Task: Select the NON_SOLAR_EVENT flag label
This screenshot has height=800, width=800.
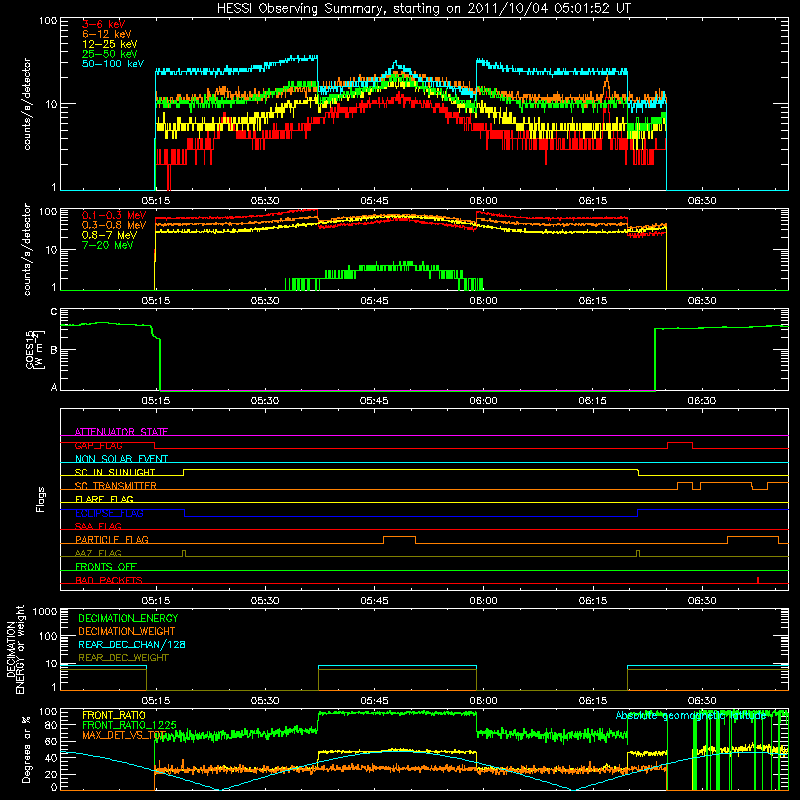Action: click(x=121, y=459)
